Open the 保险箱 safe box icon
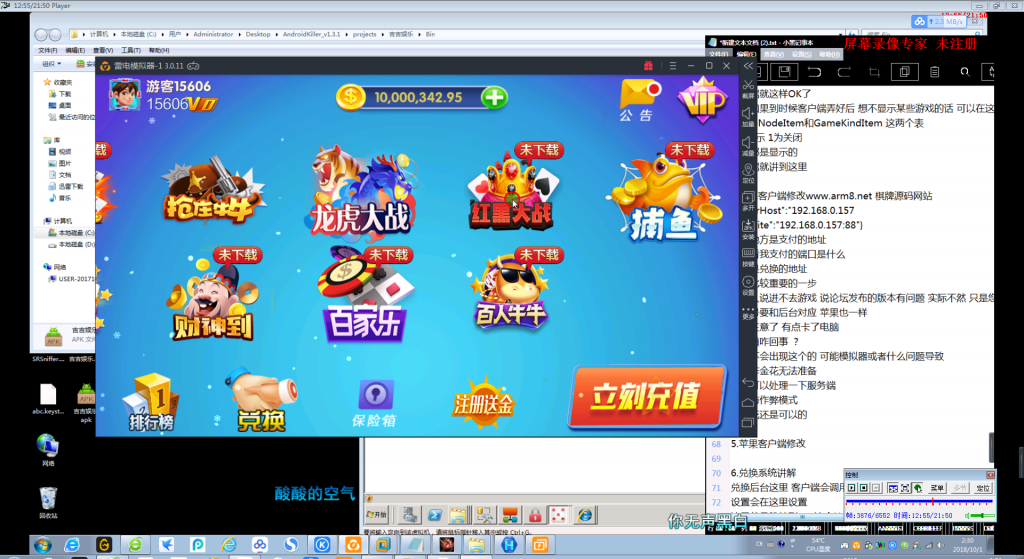The width and height of the screenshot is (1024, 559). click(374, 401)
